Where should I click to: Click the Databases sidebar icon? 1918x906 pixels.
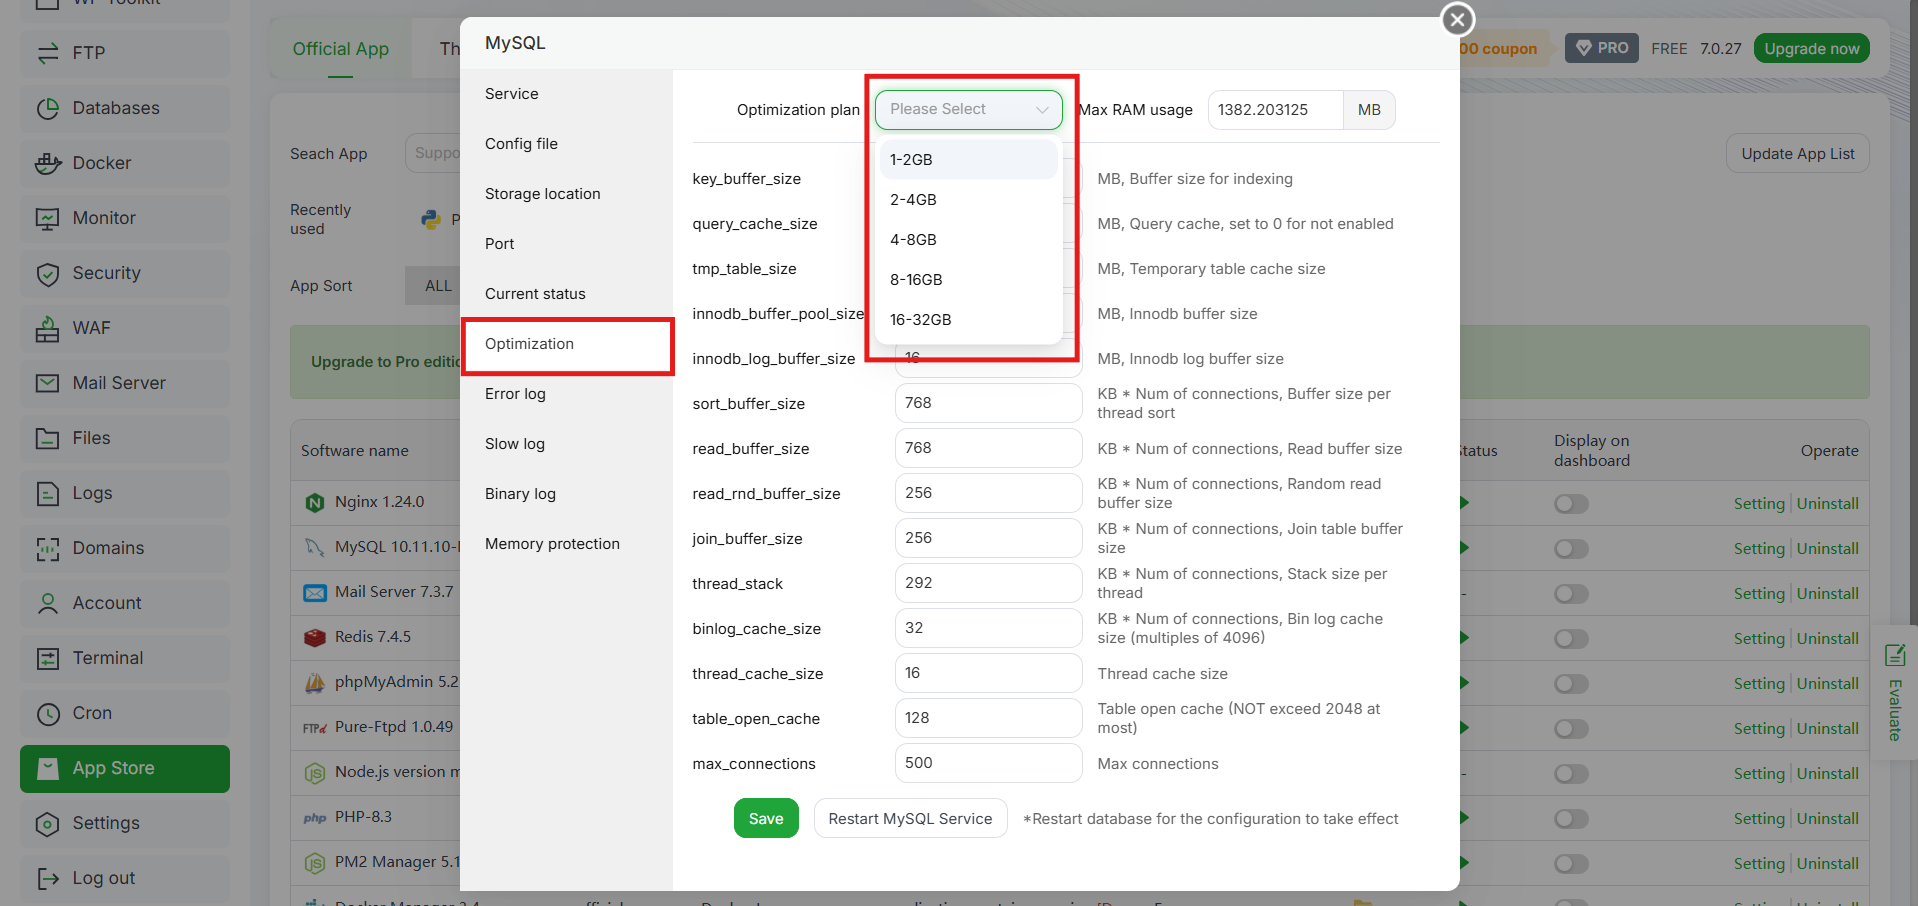[x=48, y=108]
